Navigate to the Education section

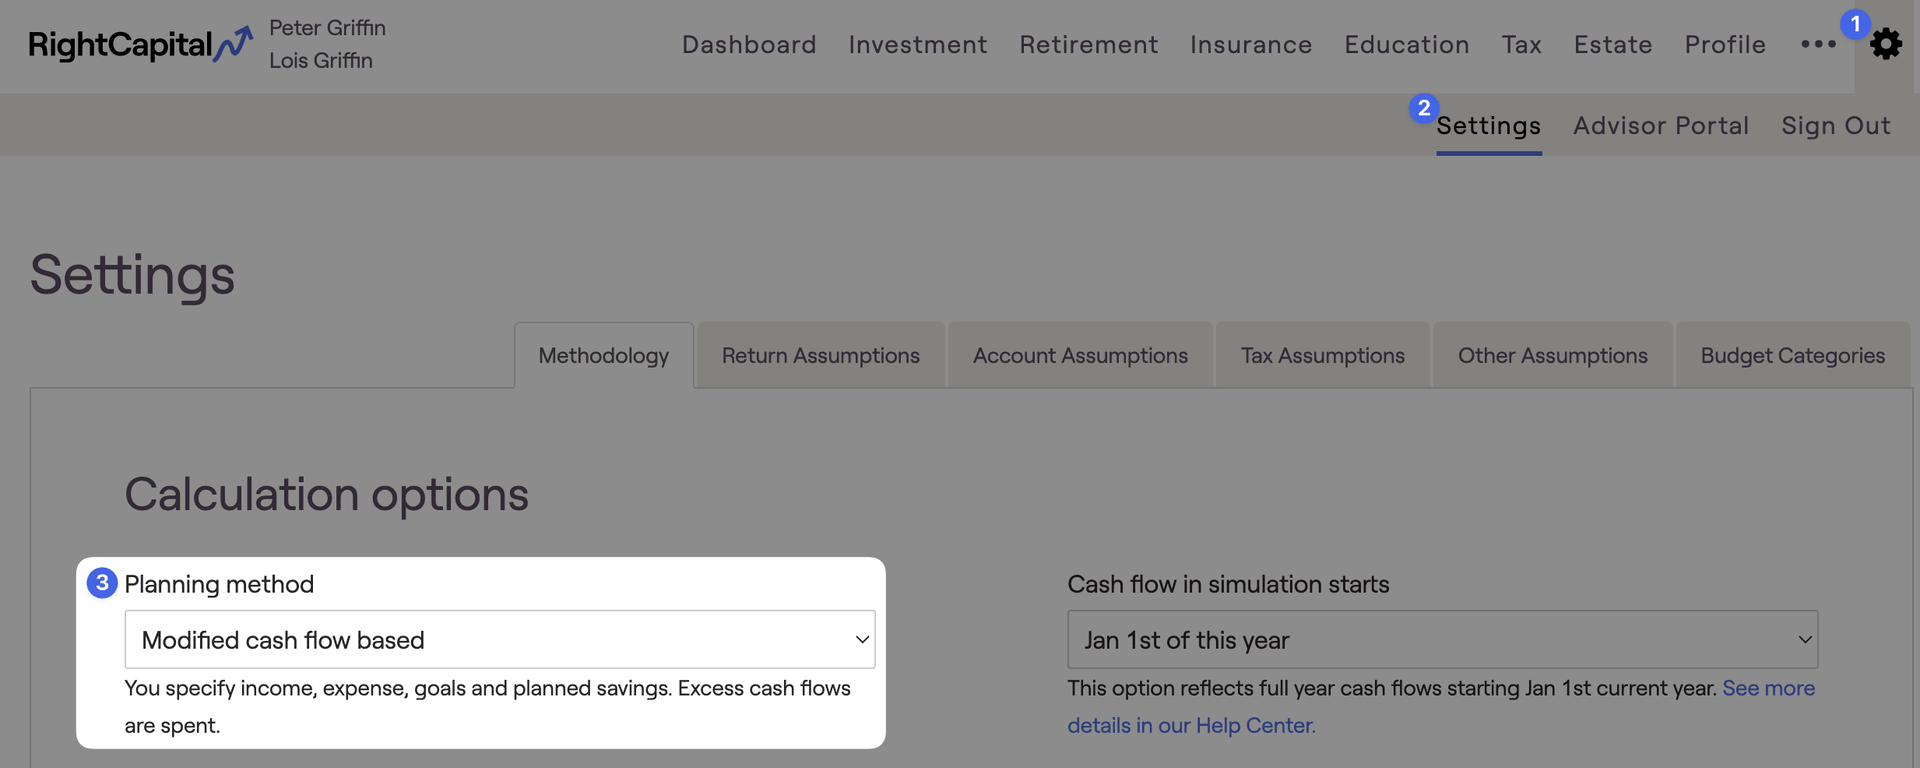pyautogui.click(x=1407, y=44)
